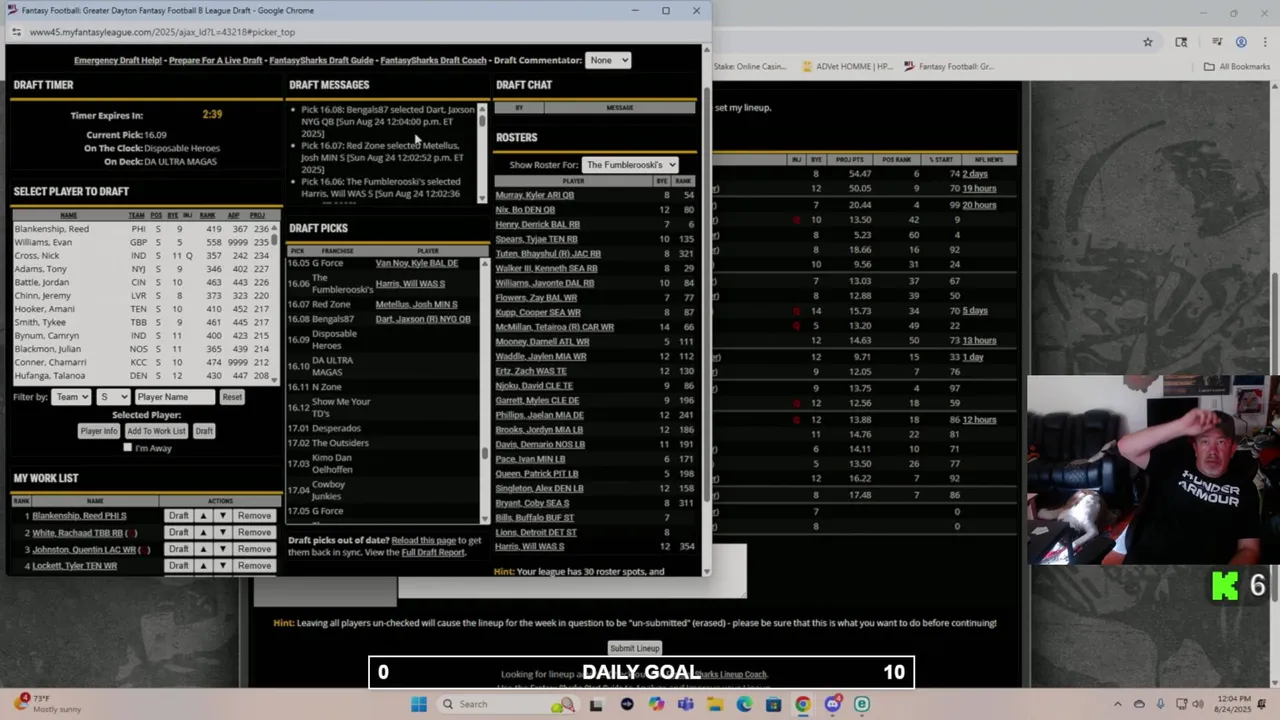Open the Full Draft Report link
This screenshot has height=720, width=1280.
[x=433, y=552]
